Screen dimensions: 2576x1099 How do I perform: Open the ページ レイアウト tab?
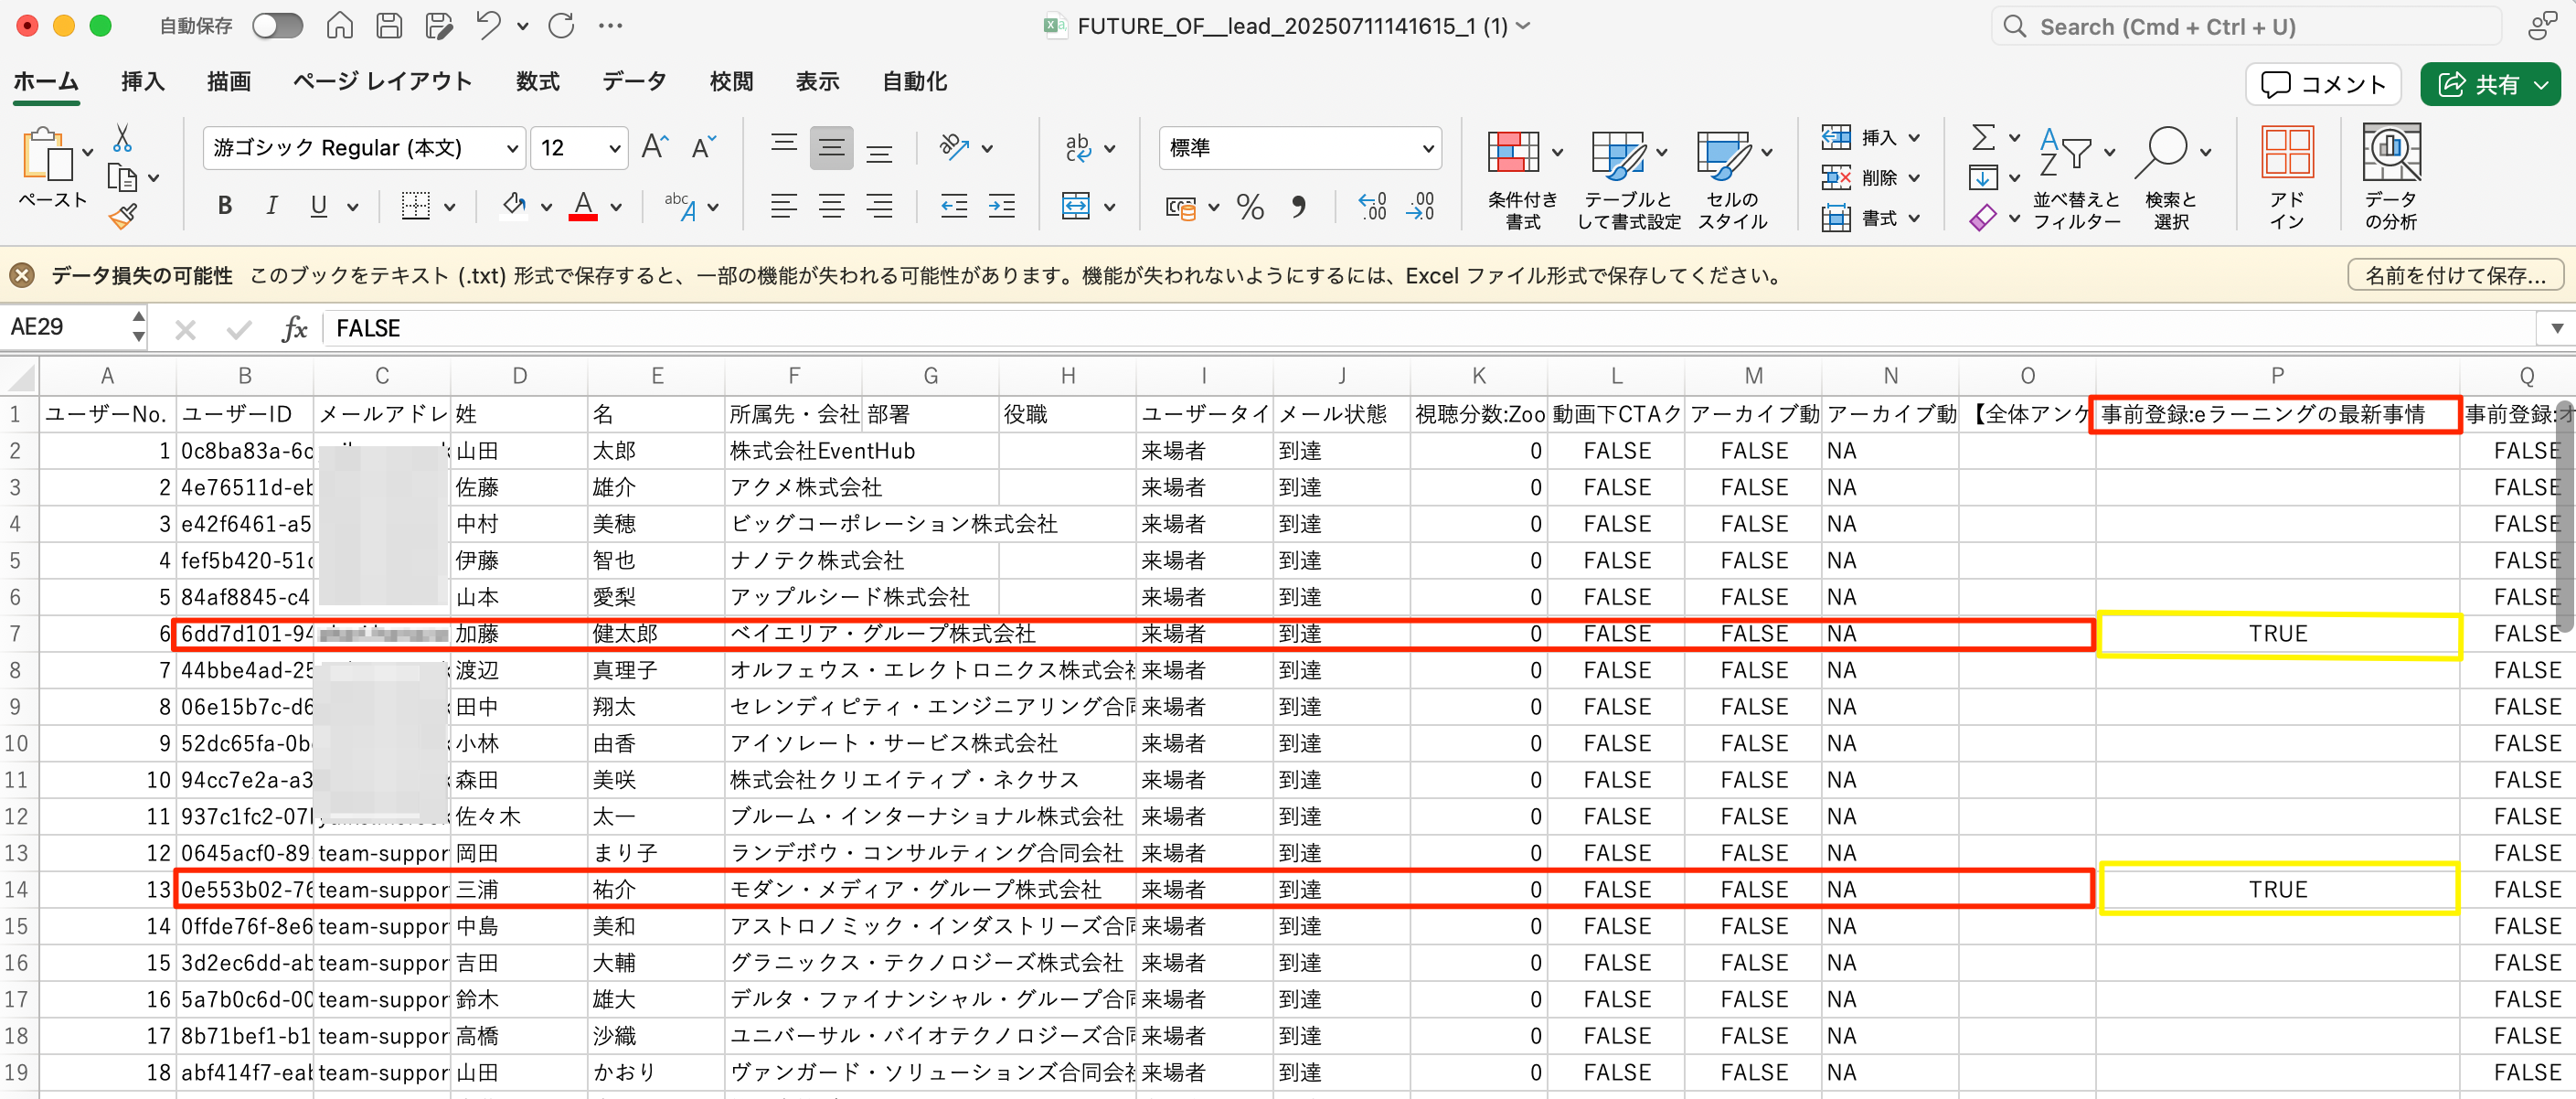pos(382,81)
